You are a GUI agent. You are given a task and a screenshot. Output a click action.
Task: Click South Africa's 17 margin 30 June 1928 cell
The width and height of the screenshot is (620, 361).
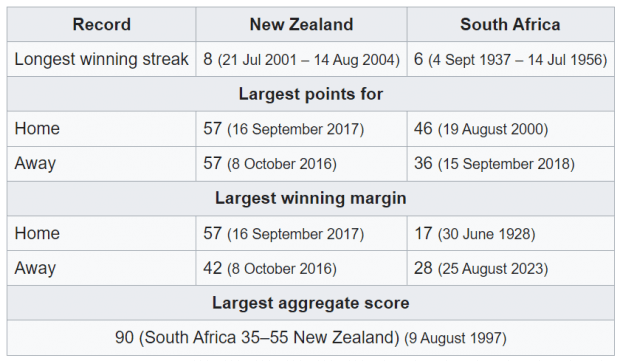510,233
